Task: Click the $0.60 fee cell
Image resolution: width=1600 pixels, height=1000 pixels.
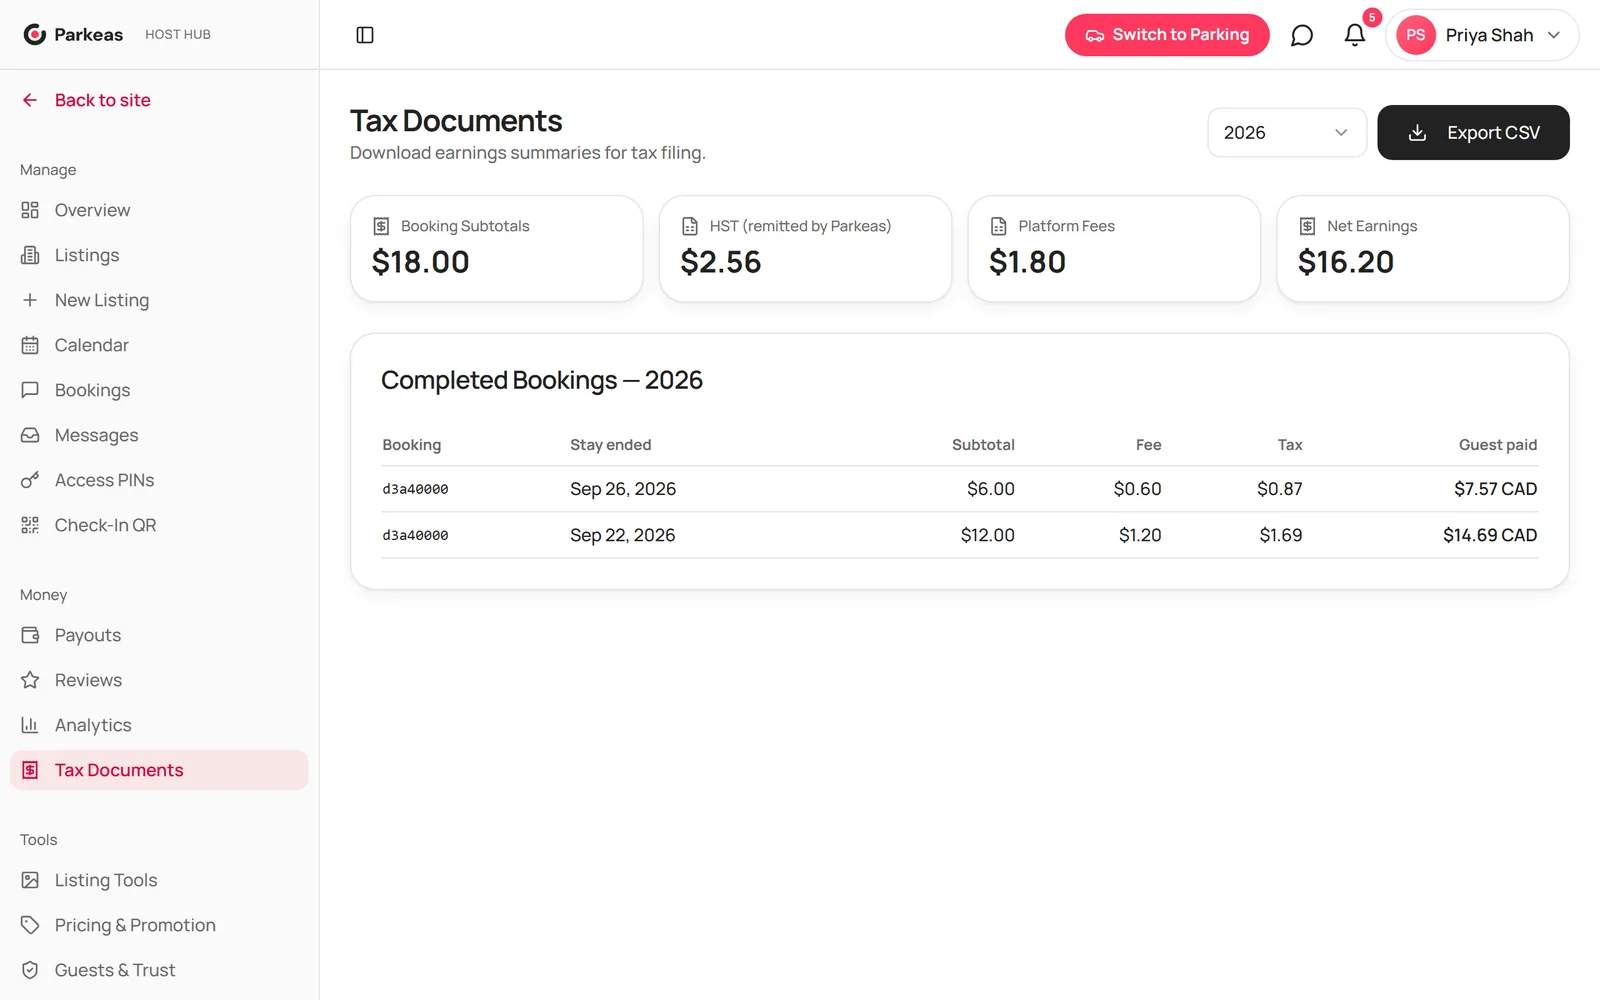Action: point(1138,489)
